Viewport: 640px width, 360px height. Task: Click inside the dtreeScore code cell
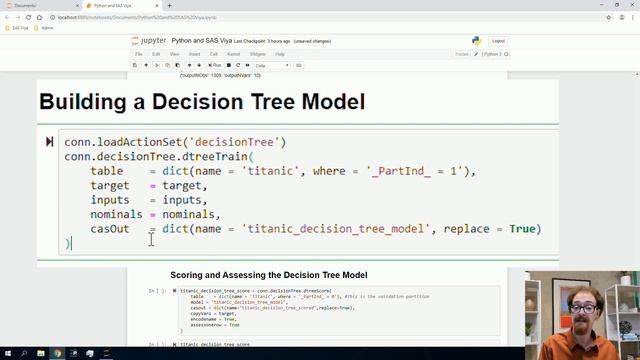click(x=339, y=311)
